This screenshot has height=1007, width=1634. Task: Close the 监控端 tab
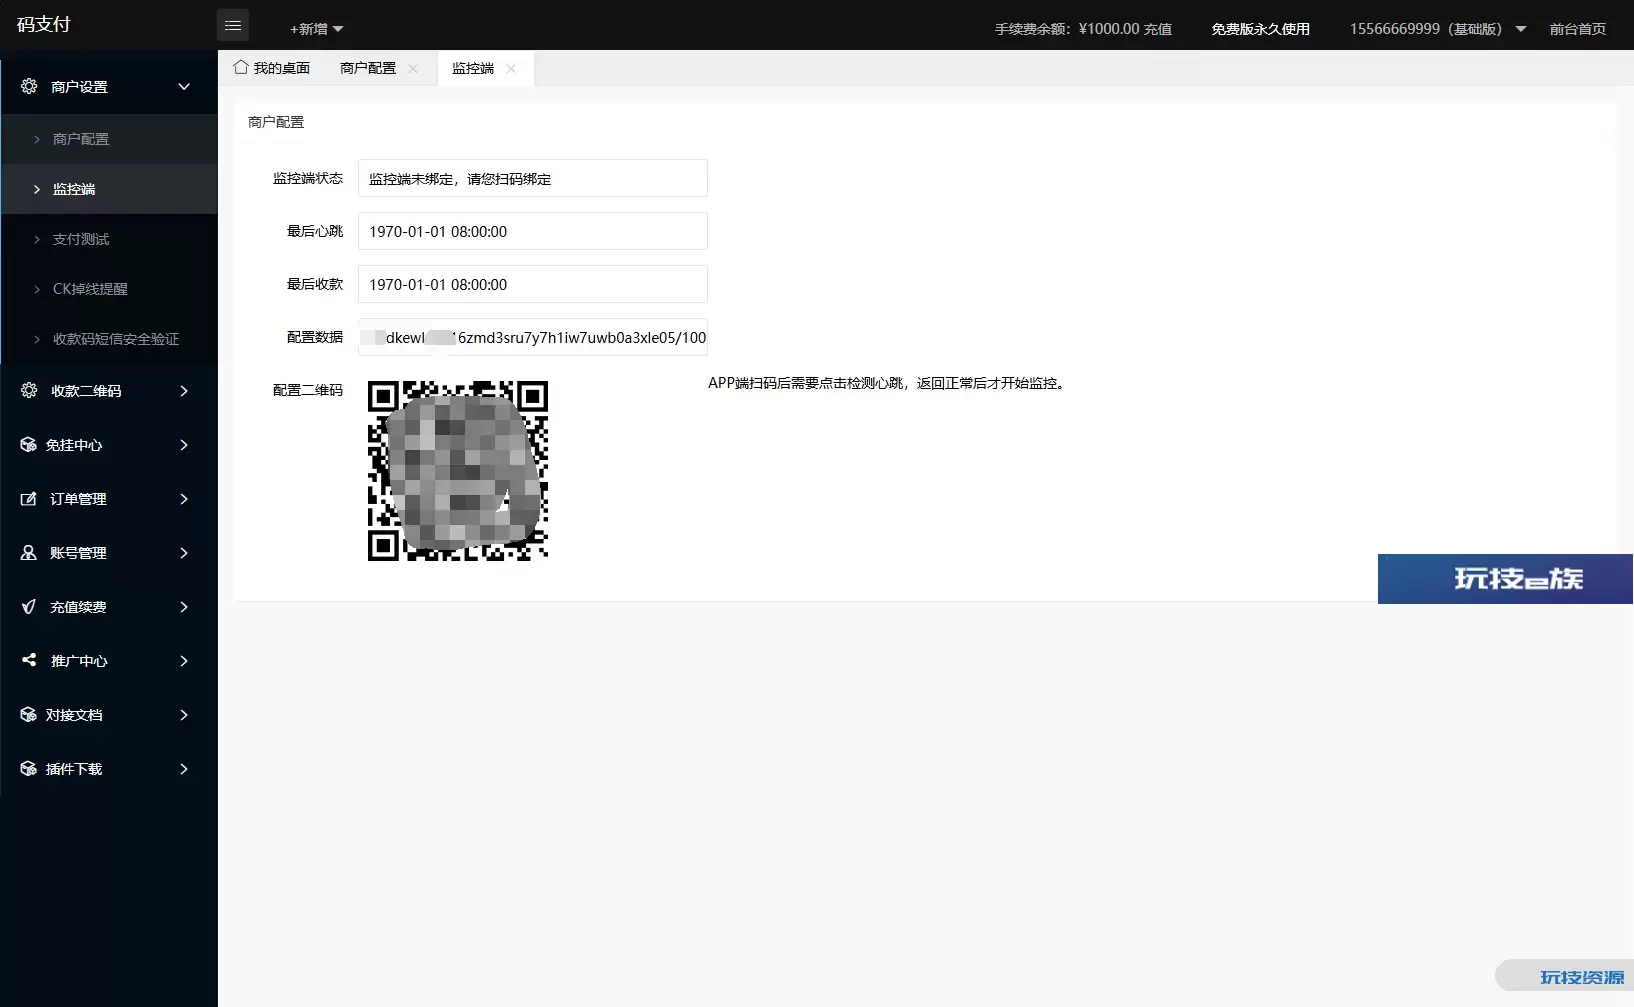511,68
